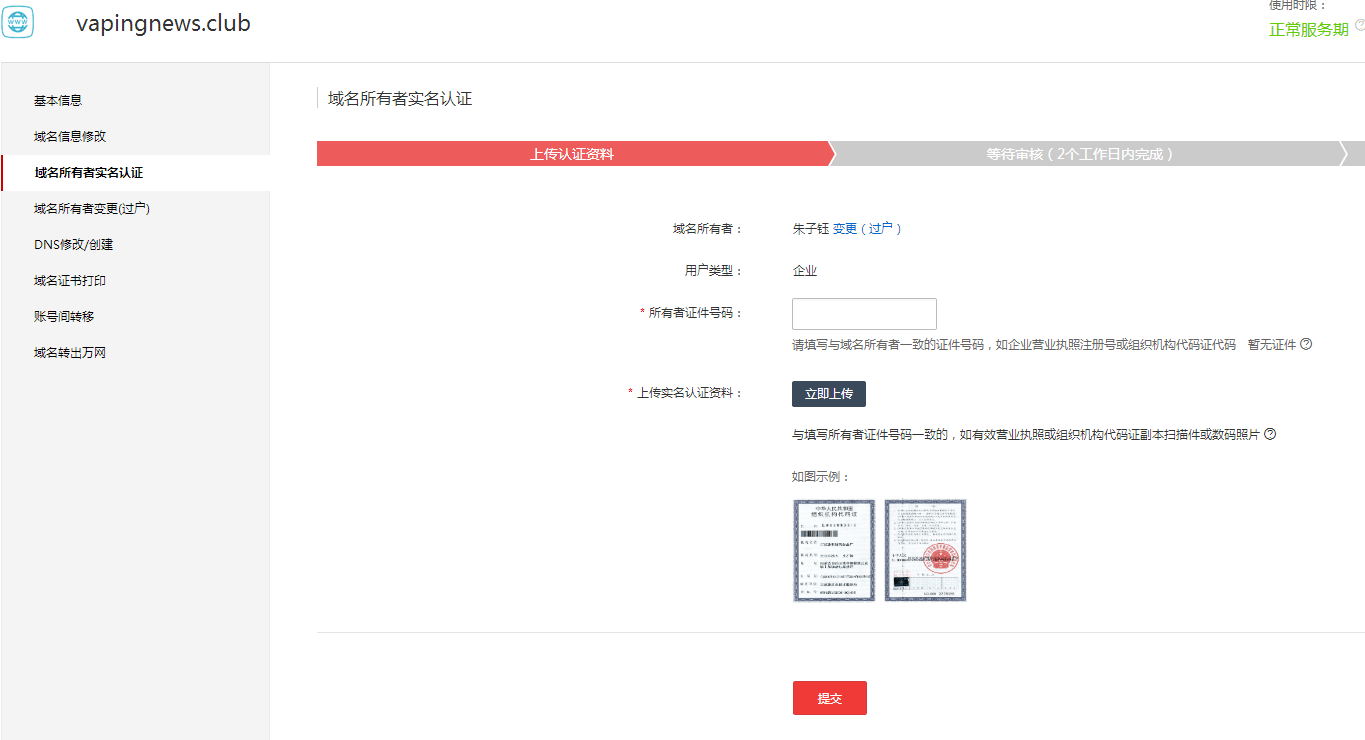Submit the form with red 提交 button
1365x740 pixels.
(x=829, y=698)
